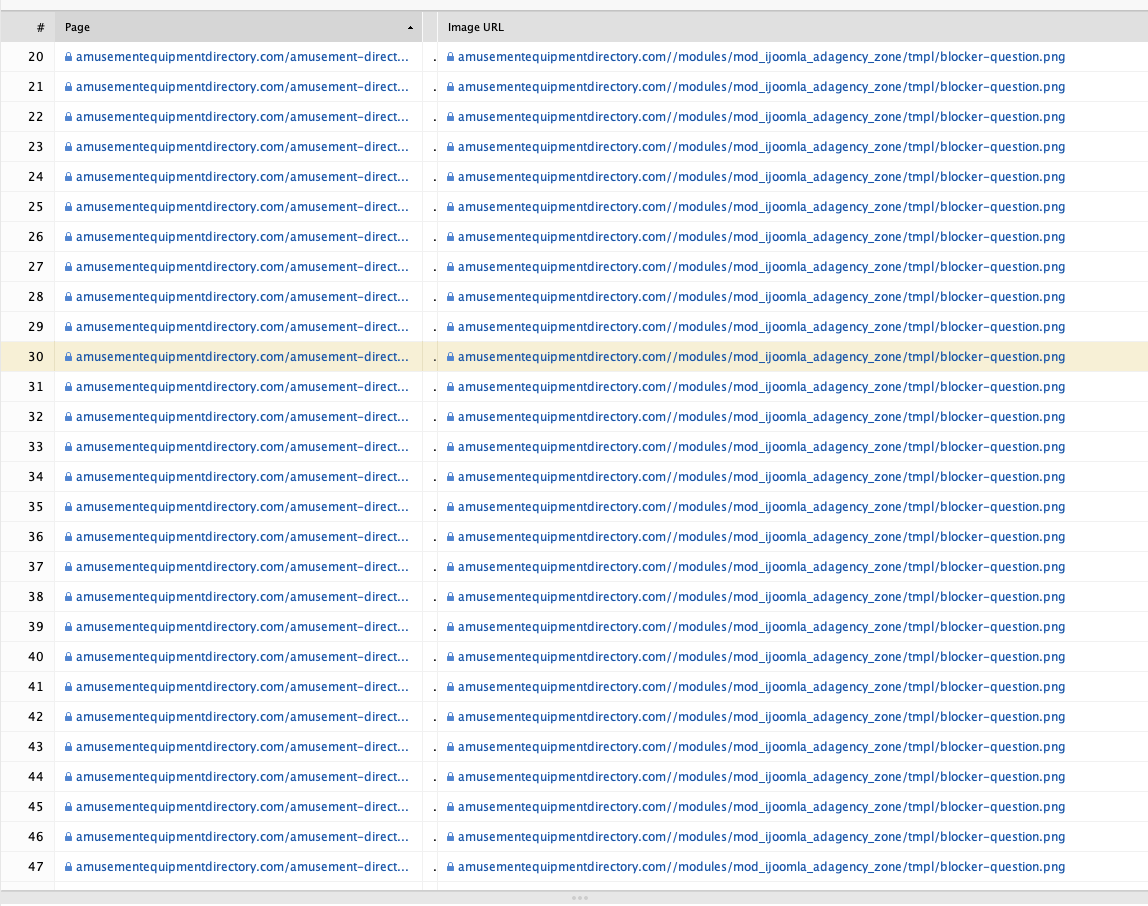Select row number 36

(x=36, y=537)
